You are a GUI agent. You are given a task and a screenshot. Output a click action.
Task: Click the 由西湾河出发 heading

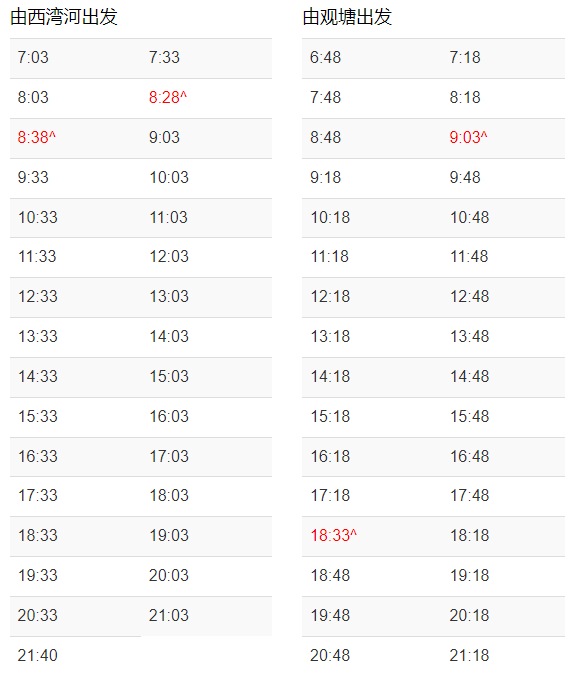click(x=64, y=17)
